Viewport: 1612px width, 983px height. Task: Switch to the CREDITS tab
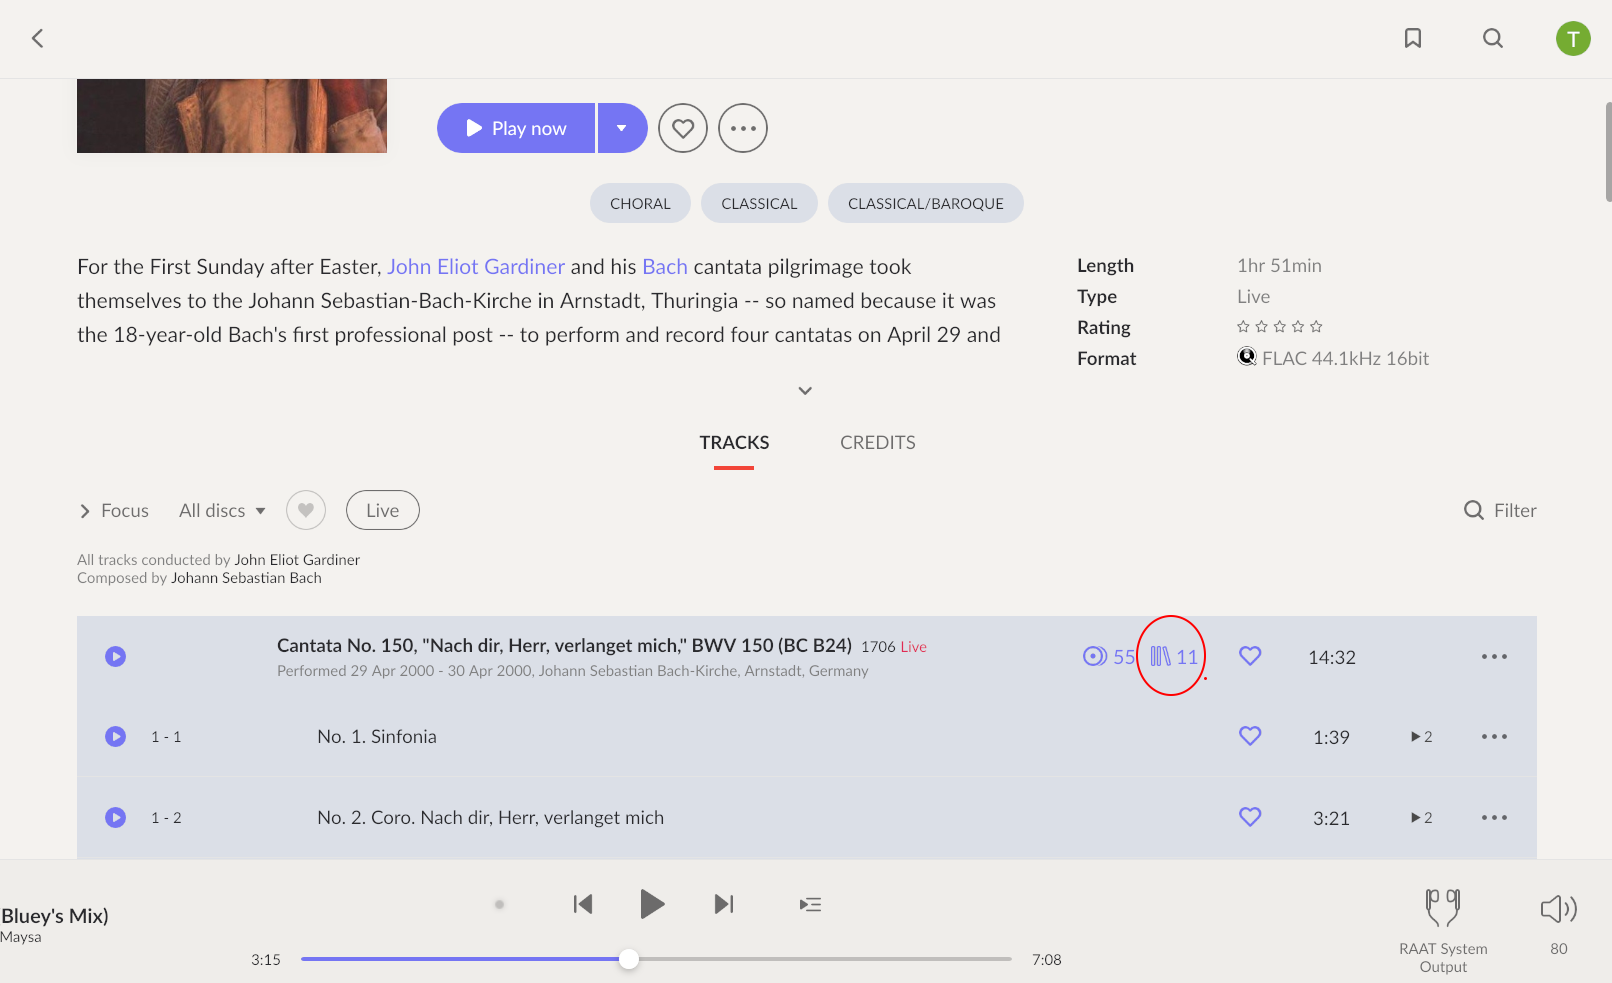point(878,442)
